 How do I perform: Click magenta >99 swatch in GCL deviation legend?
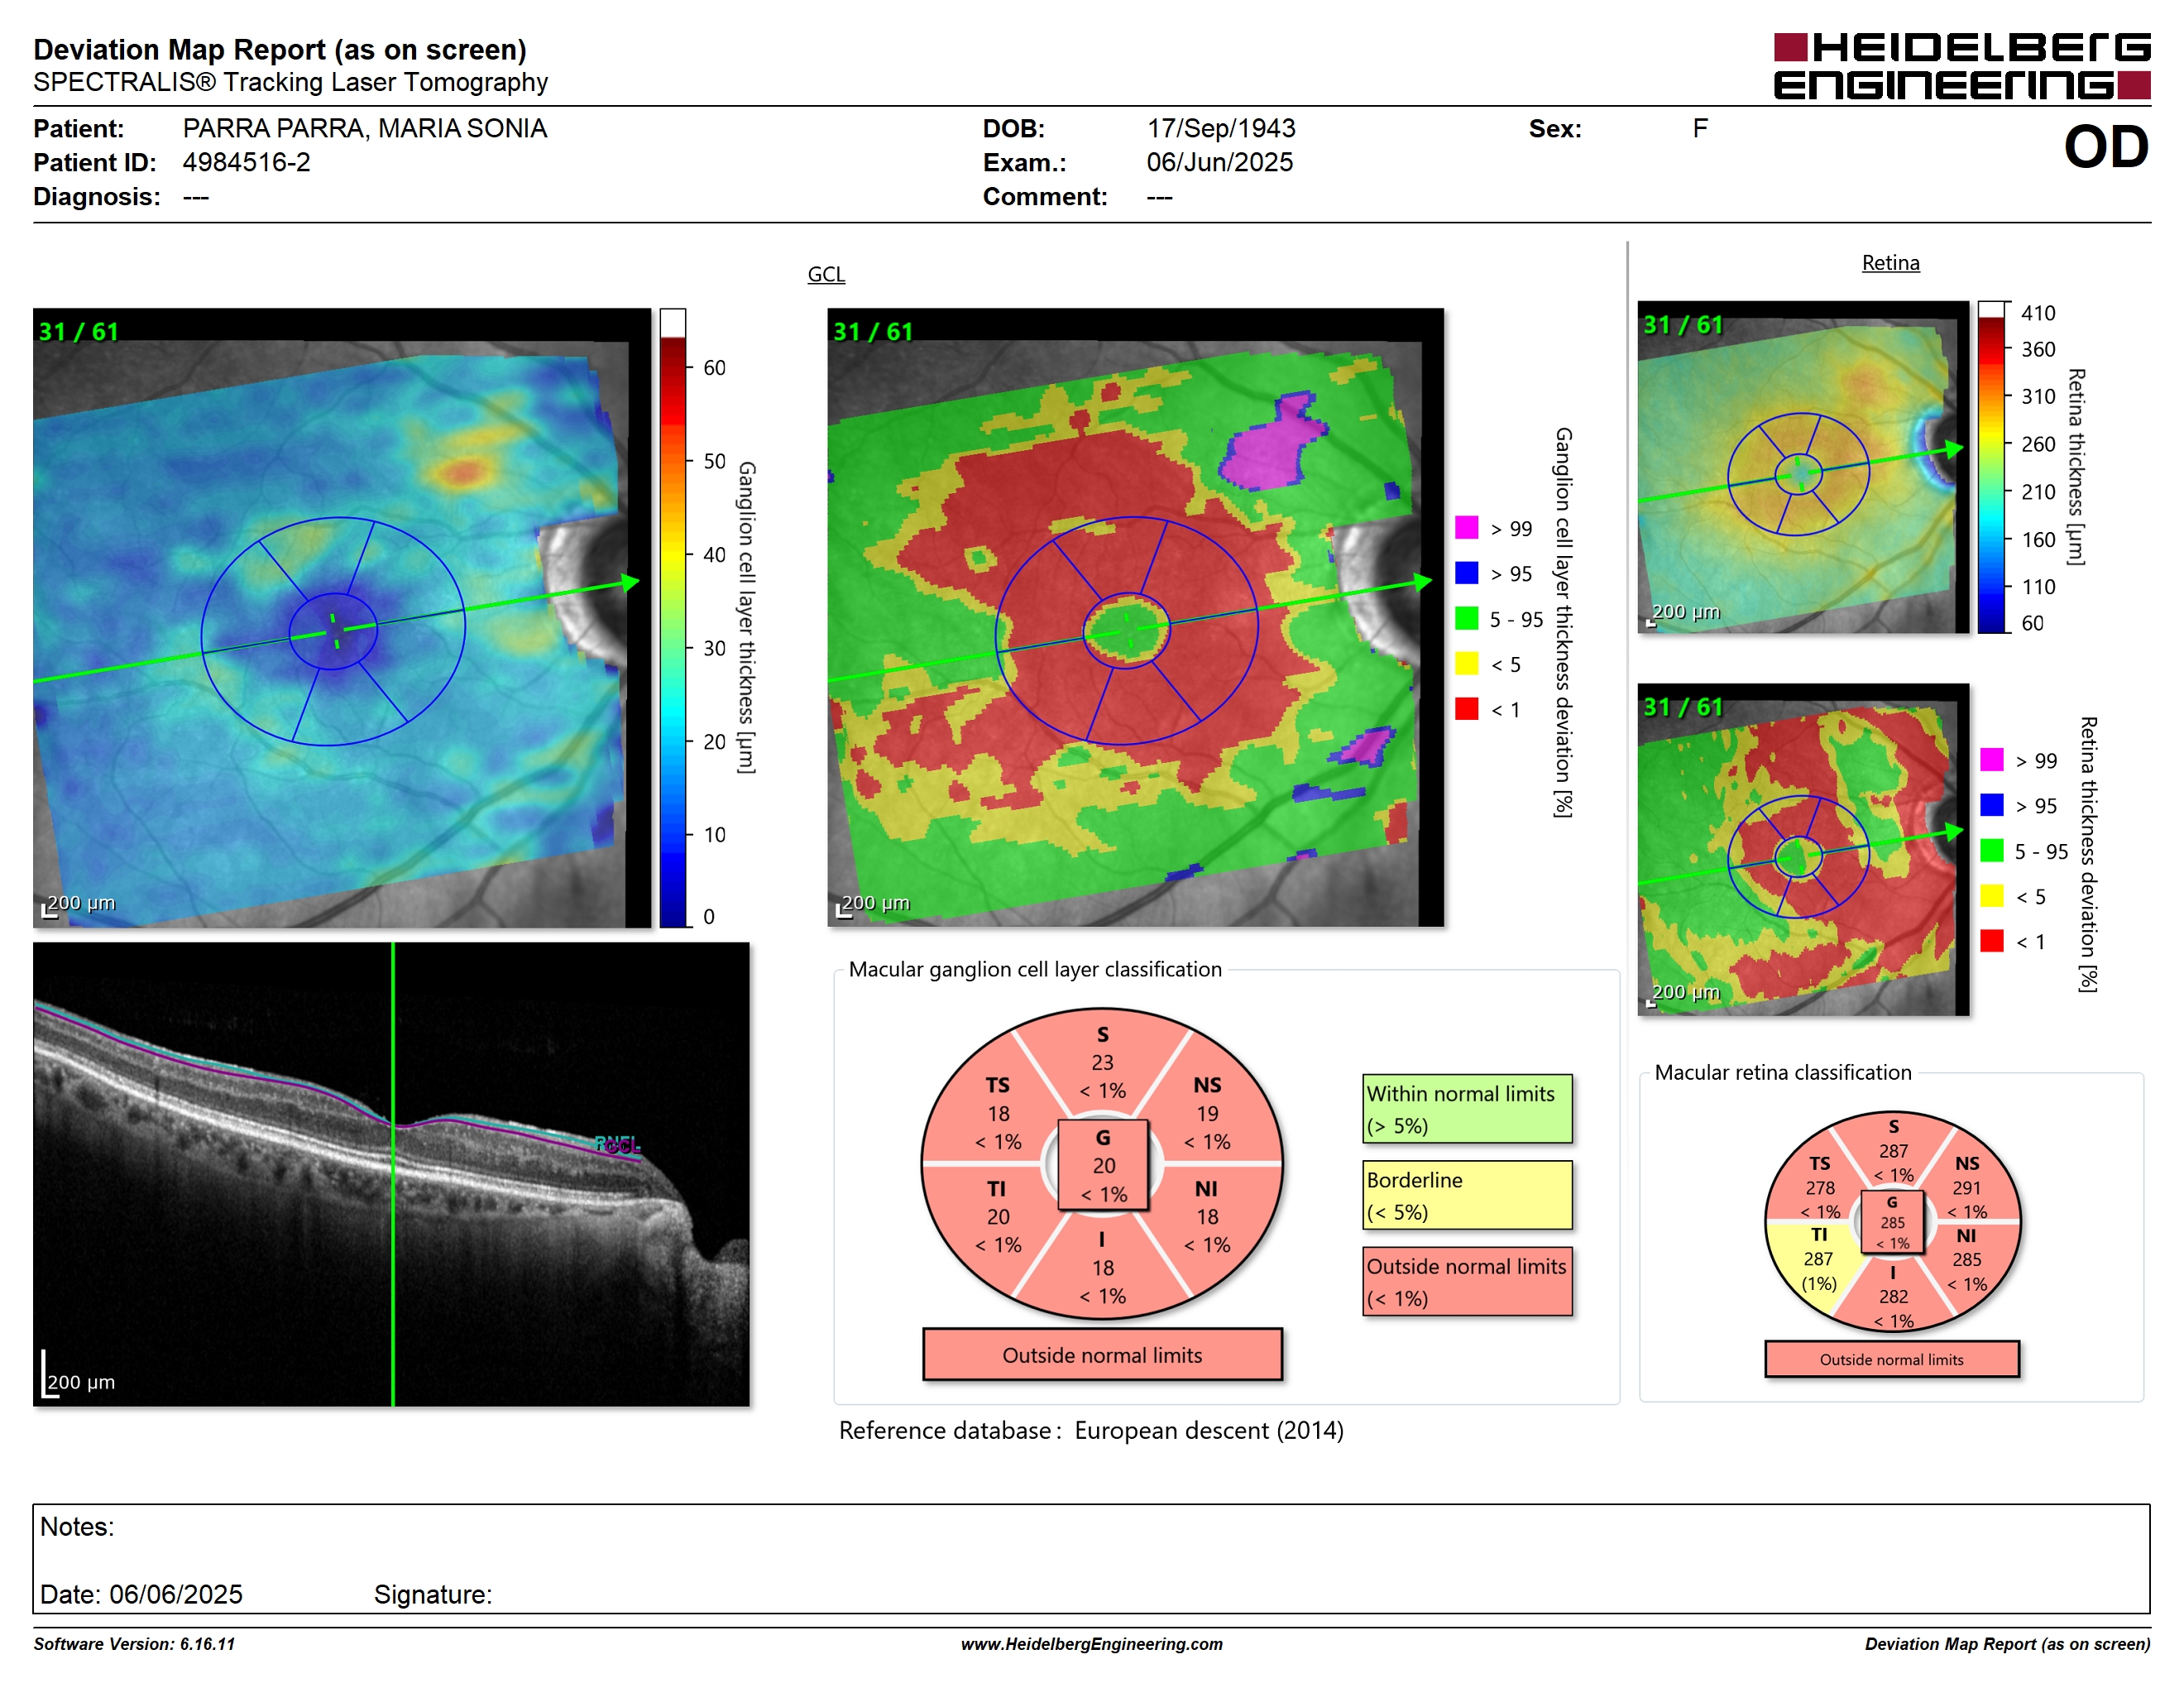pyautogui.click(x=1466, y=527)
